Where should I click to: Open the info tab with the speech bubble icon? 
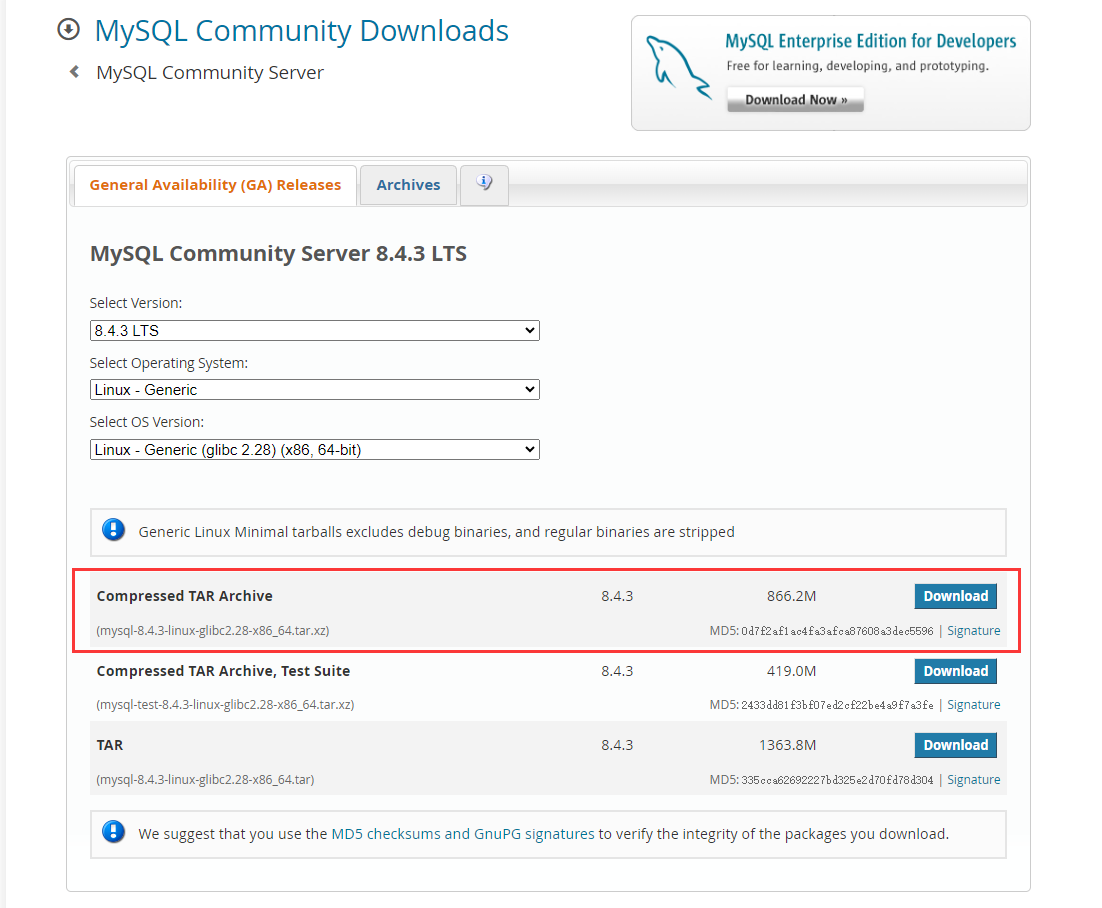point(484,185)
